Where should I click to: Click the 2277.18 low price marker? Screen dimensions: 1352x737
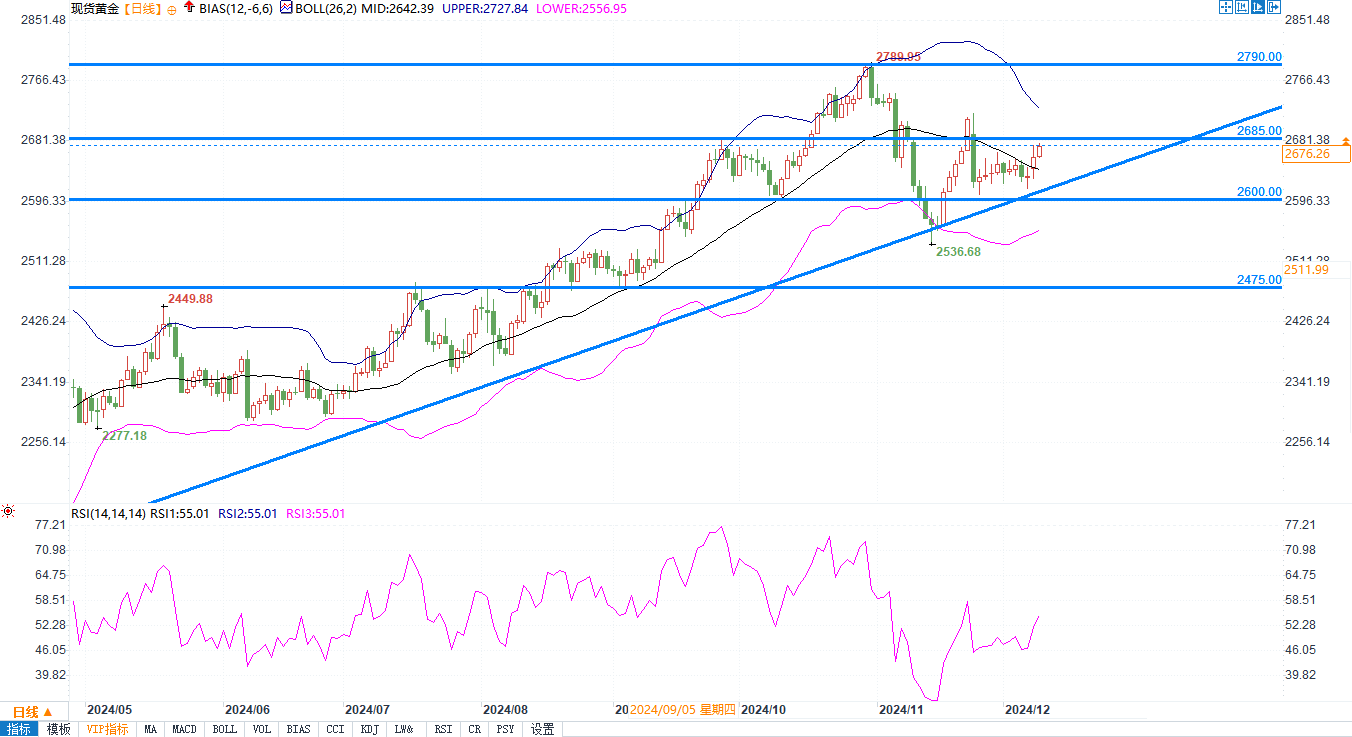[x=123, y=436]
